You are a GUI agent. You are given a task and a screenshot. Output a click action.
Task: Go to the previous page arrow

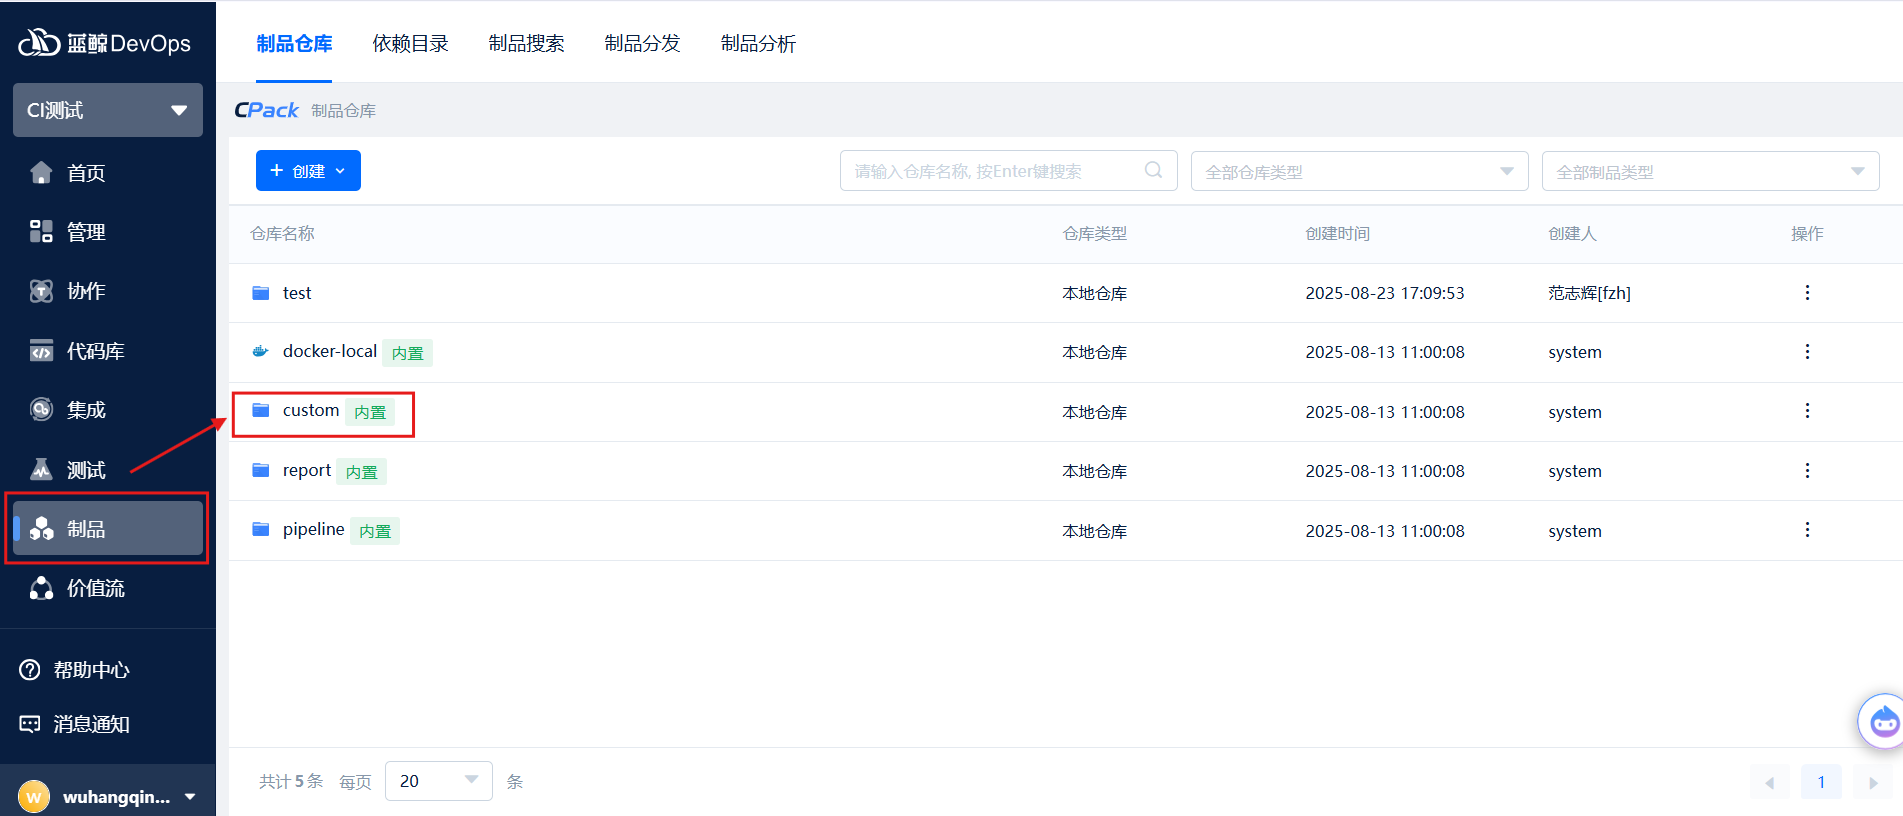(x=1769, y=782)
